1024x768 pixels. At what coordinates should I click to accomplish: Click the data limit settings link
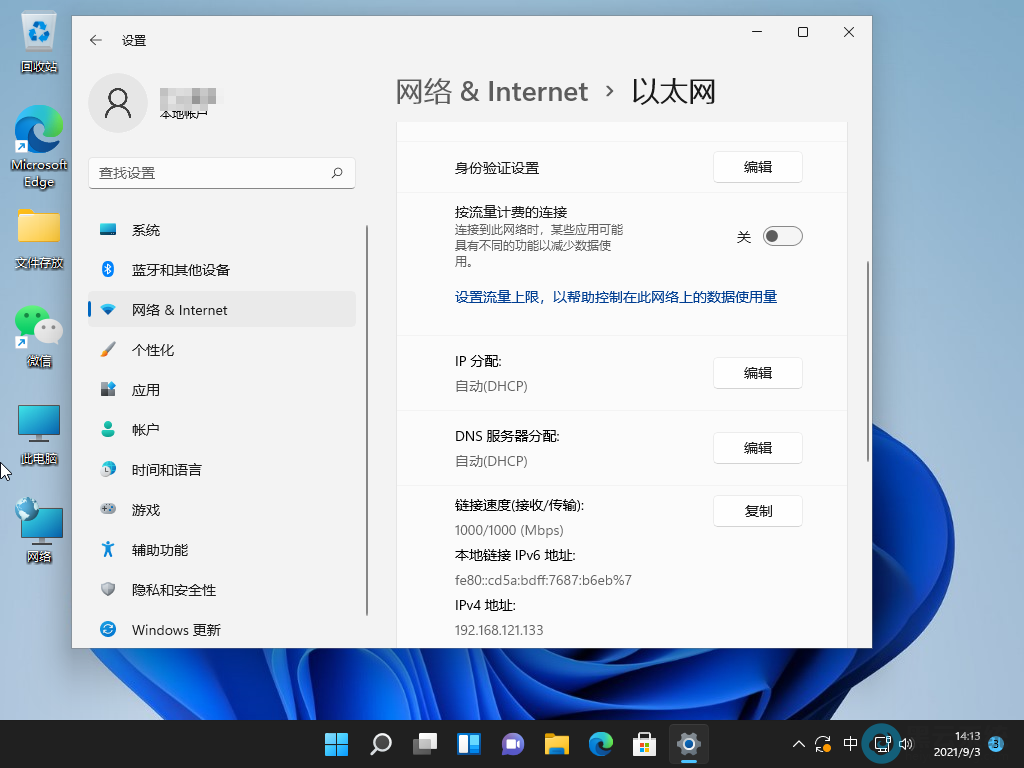(616, 297)
